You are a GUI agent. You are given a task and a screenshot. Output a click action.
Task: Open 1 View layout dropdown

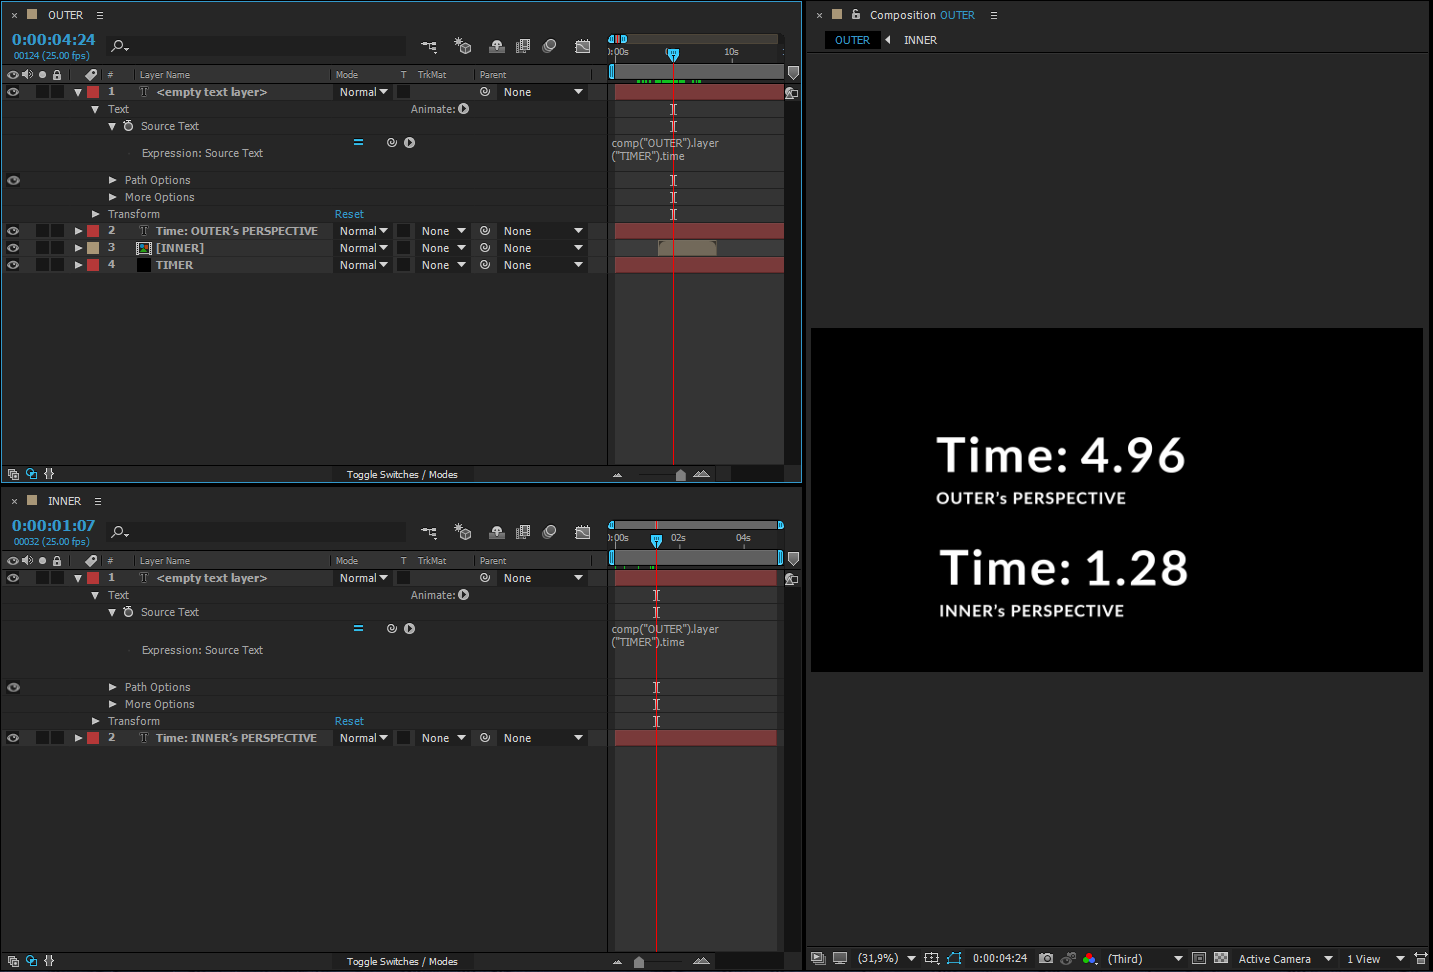pyautogui.click(x=1375, y=958)
